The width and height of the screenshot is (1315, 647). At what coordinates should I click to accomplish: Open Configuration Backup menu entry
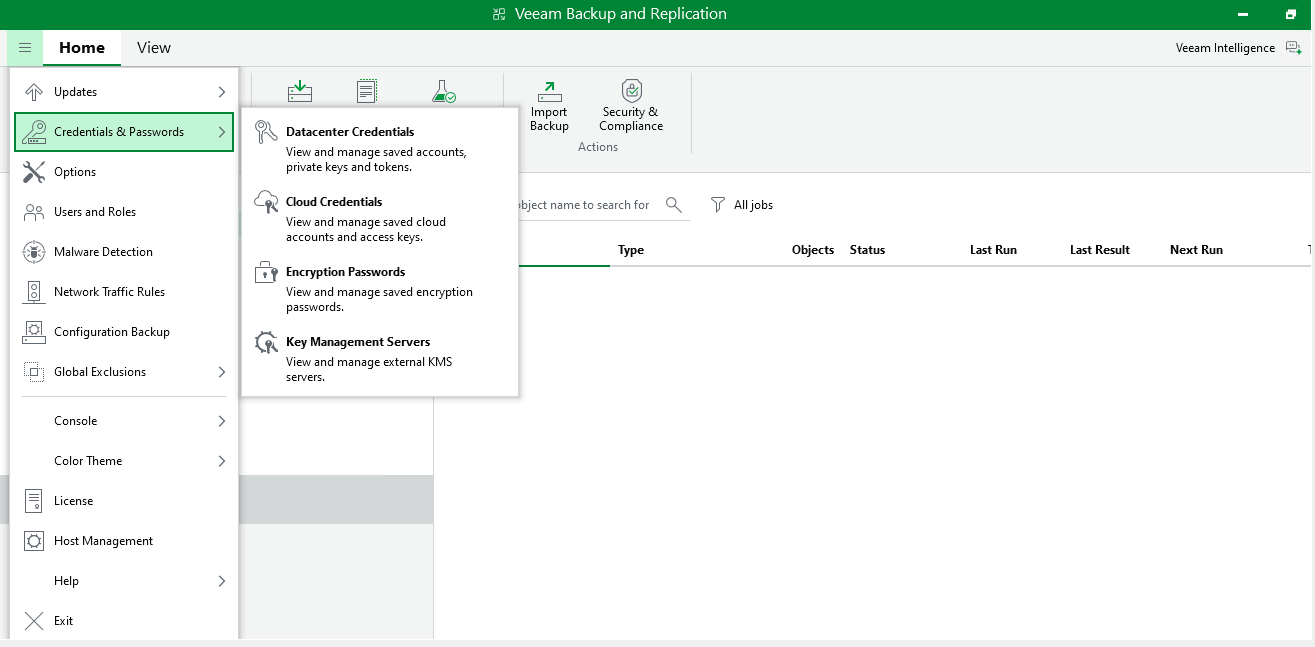(x=124, y=332)
